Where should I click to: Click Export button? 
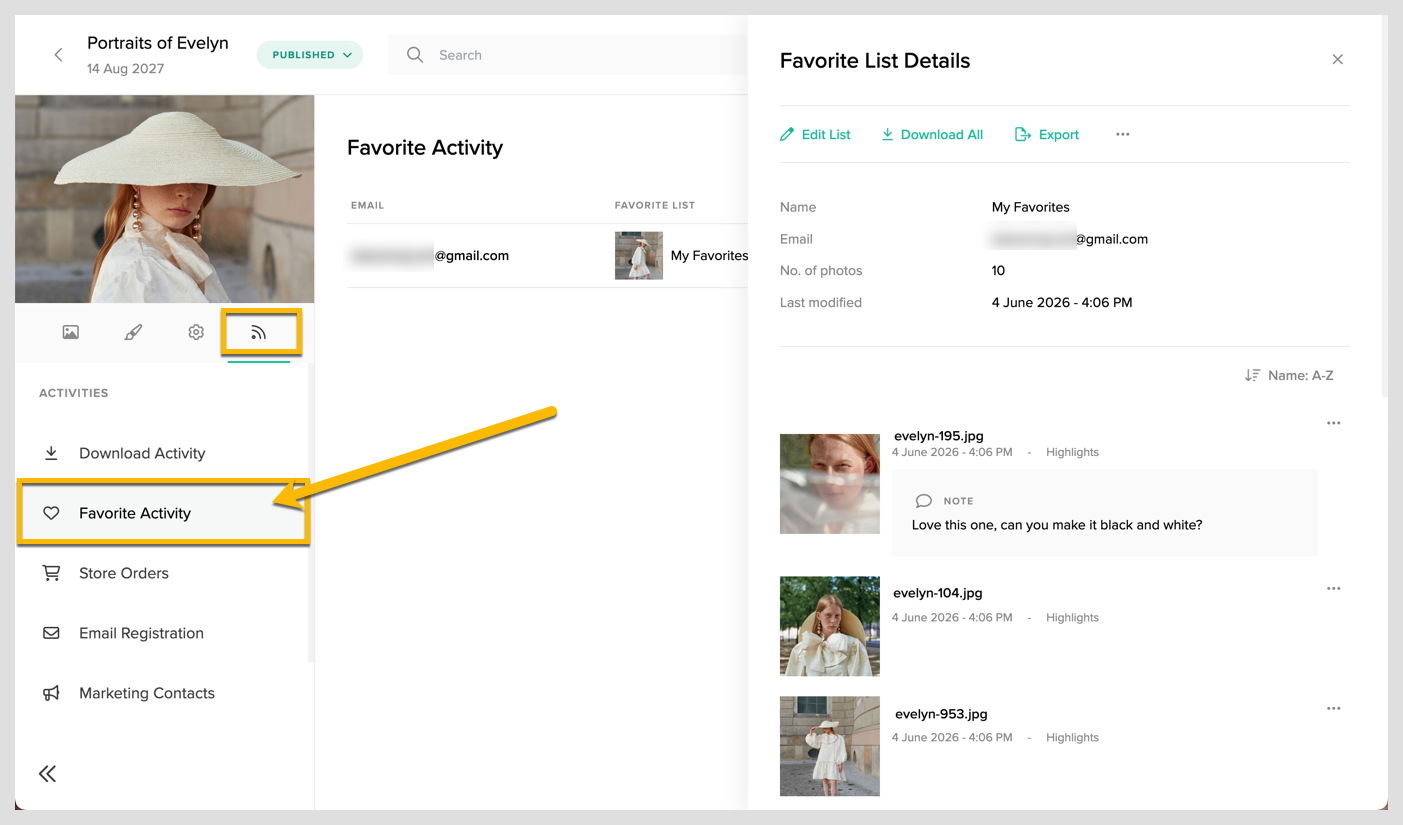click(x=1047, y=134)
